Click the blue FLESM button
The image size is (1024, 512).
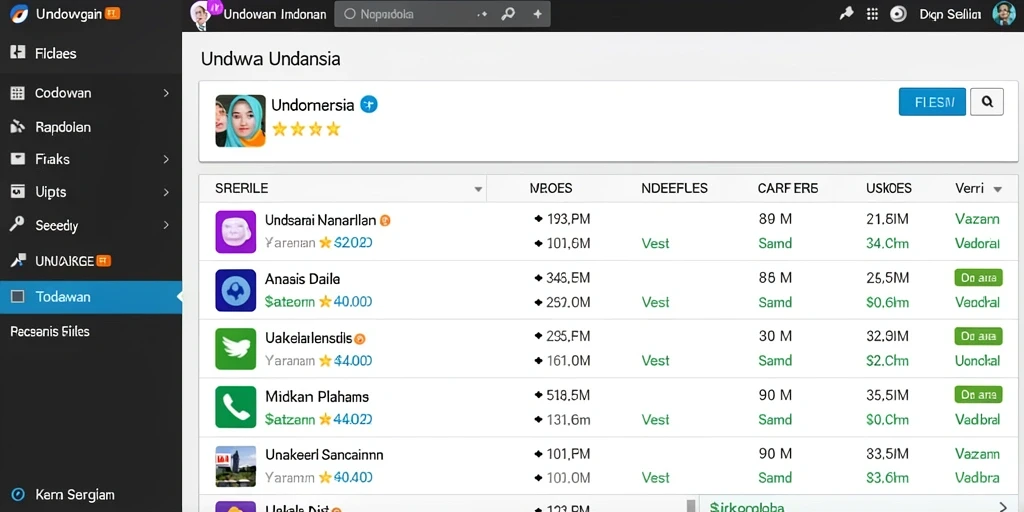[932, 102]
